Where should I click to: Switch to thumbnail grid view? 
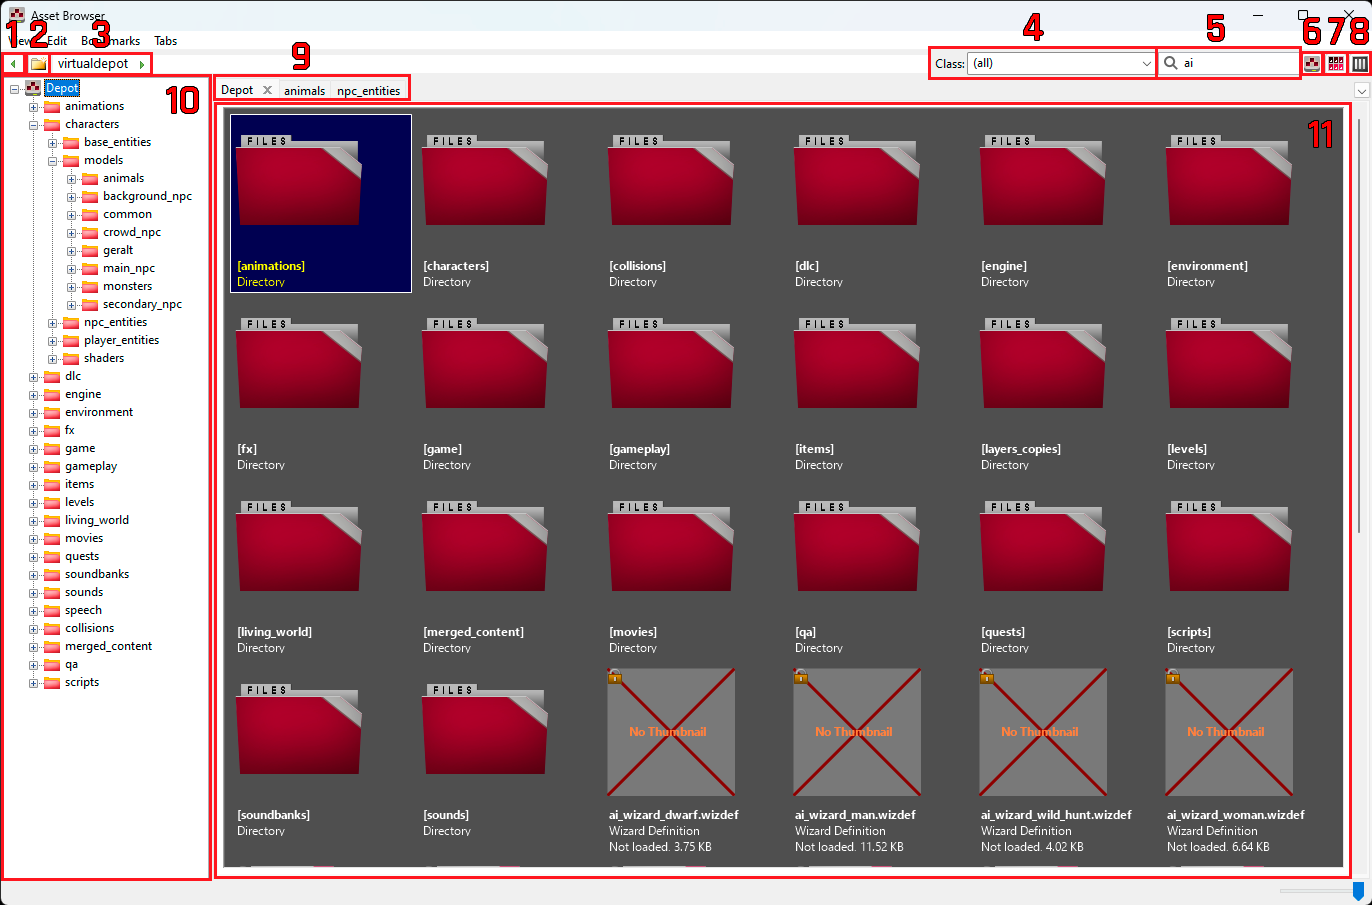[1336, 63]
